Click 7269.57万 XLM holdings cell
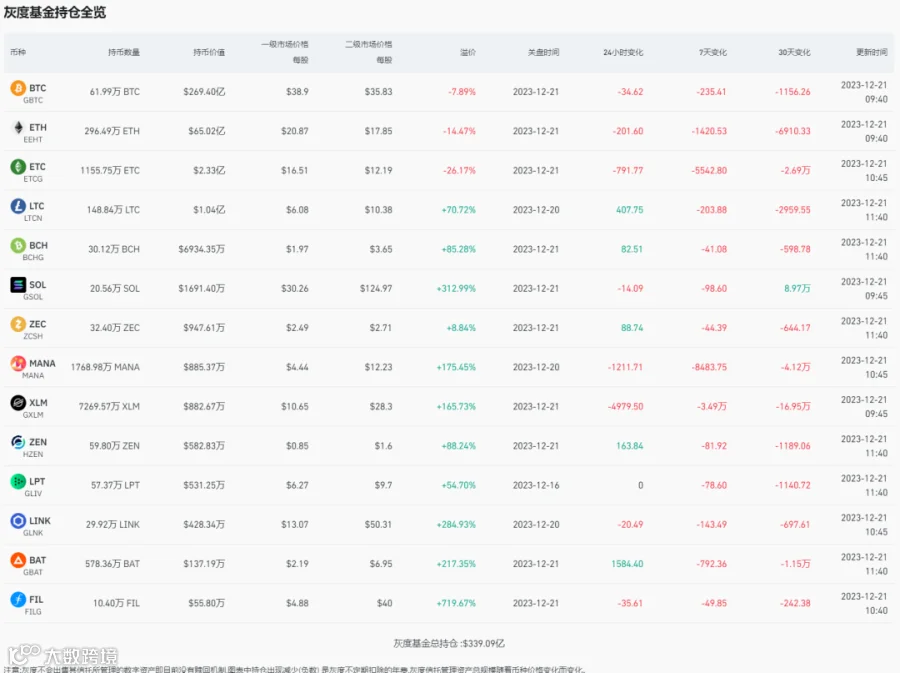 click(x=109, y=407)
